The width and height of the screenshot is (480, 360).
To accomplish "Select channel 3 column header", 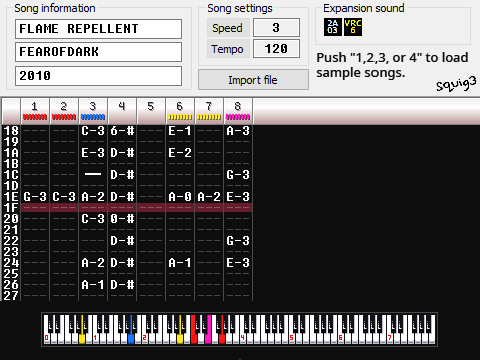I will pos(93,111).
